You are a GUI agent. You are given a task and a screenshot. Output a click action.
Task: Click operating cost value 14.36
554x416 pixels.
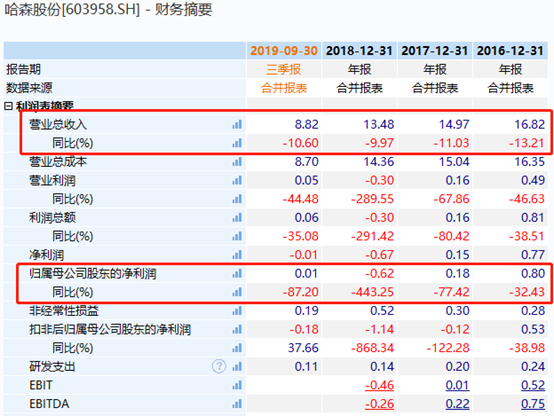coord(379,162)
